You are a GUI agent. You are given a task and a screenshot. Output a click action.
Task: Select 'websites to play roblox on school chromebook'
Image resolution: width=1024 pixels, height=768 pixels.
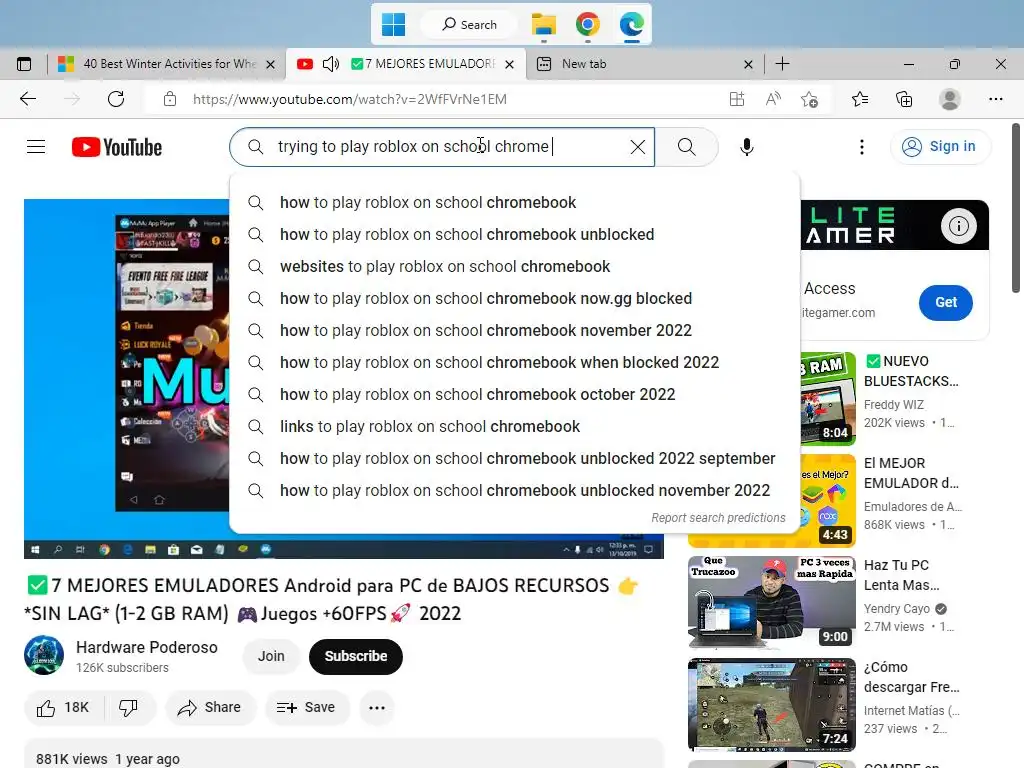pos(515,266)
